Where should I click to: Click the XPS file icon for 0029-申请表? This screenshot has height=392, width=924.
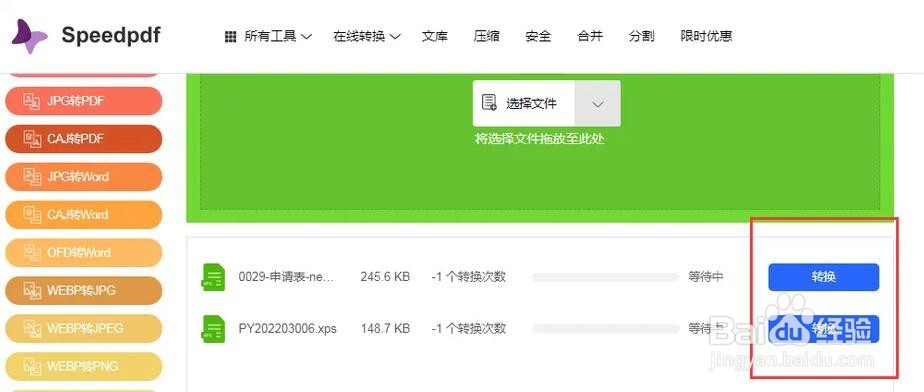pos(213,277)
